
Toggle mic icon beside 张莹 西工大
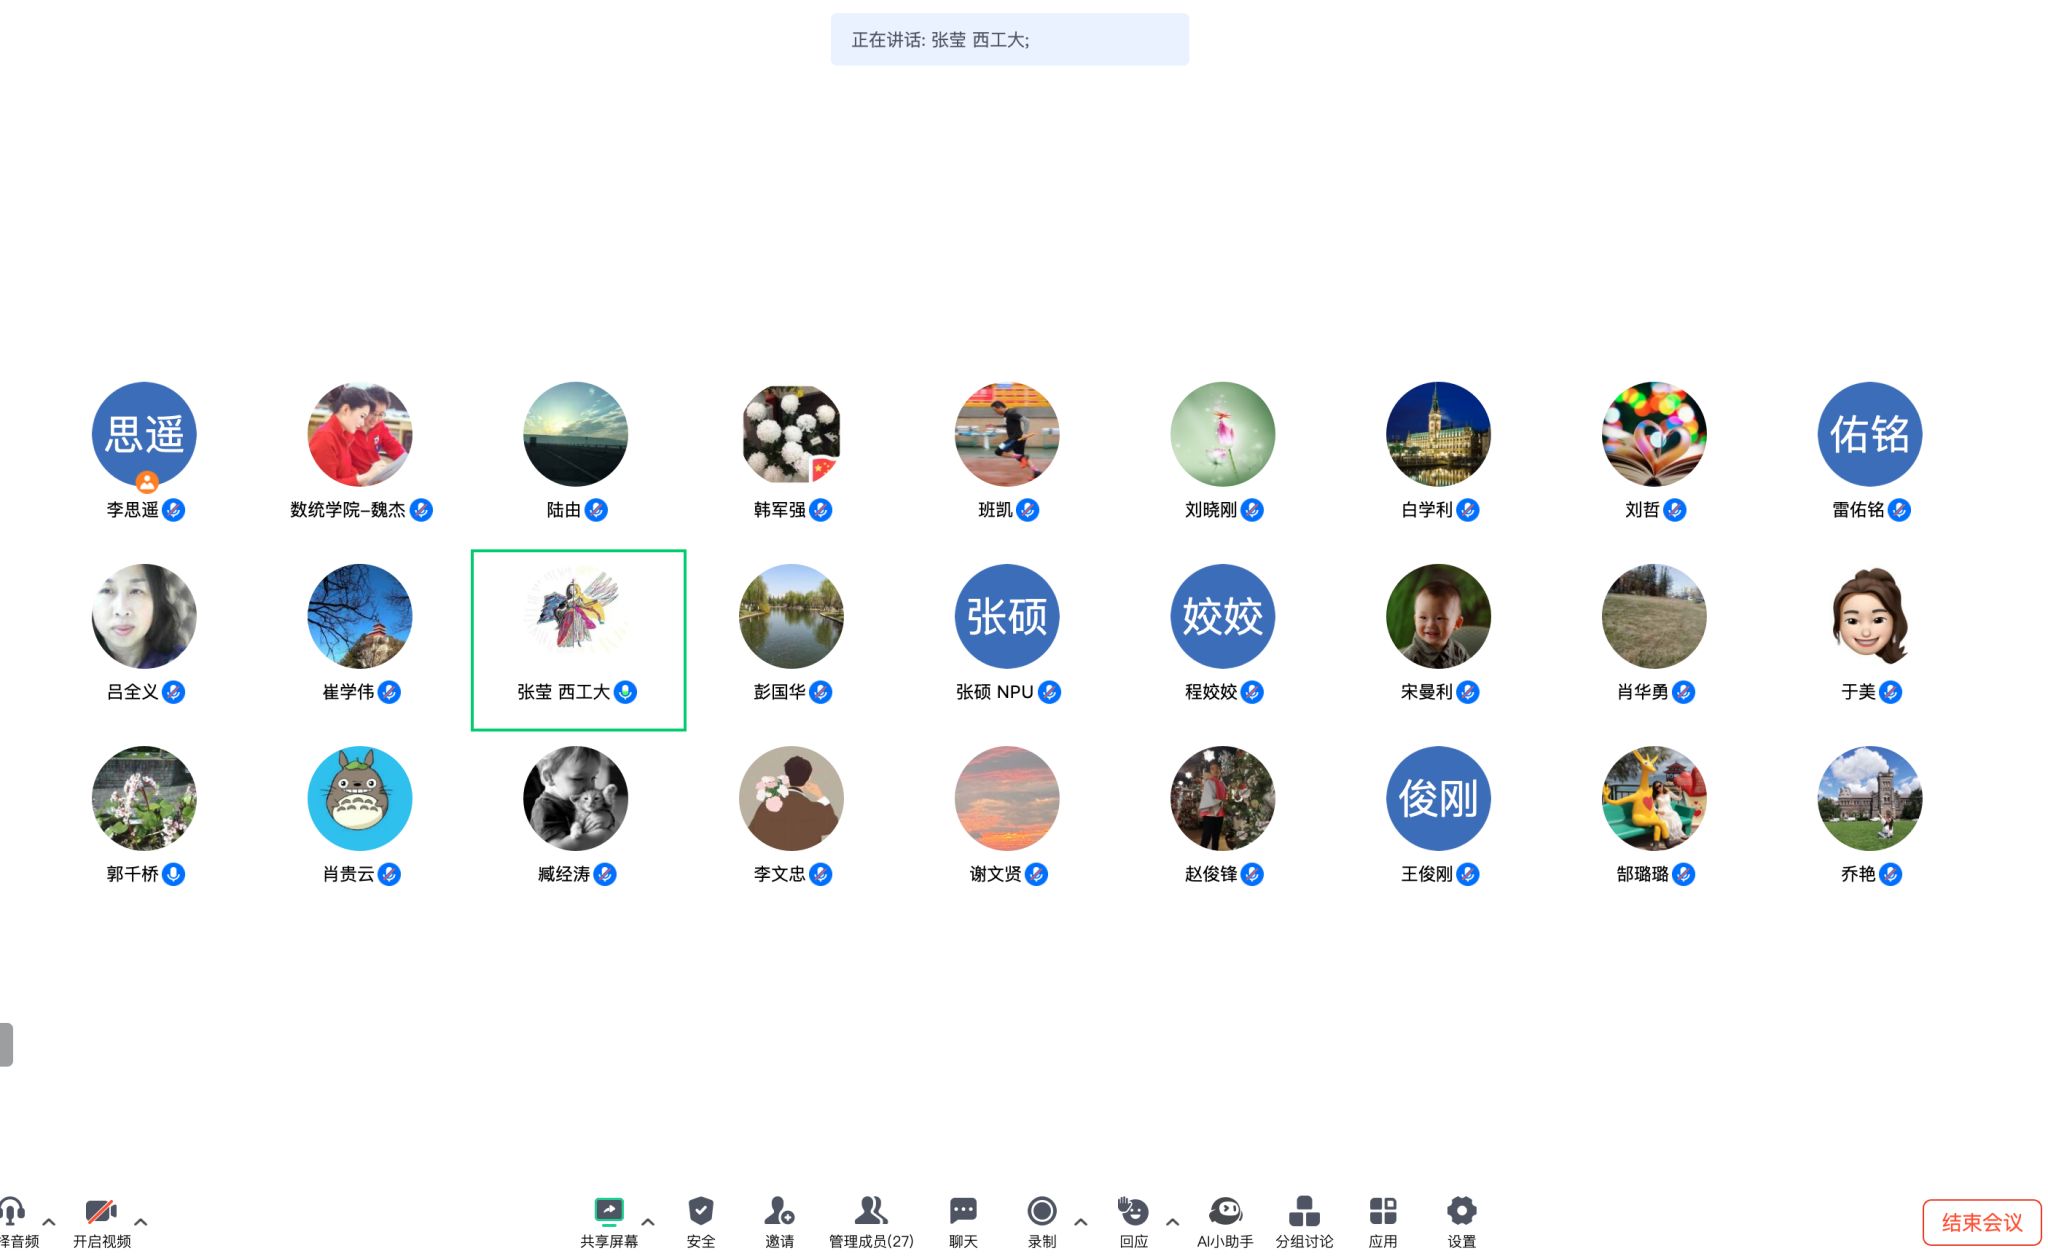click(626, 692)
